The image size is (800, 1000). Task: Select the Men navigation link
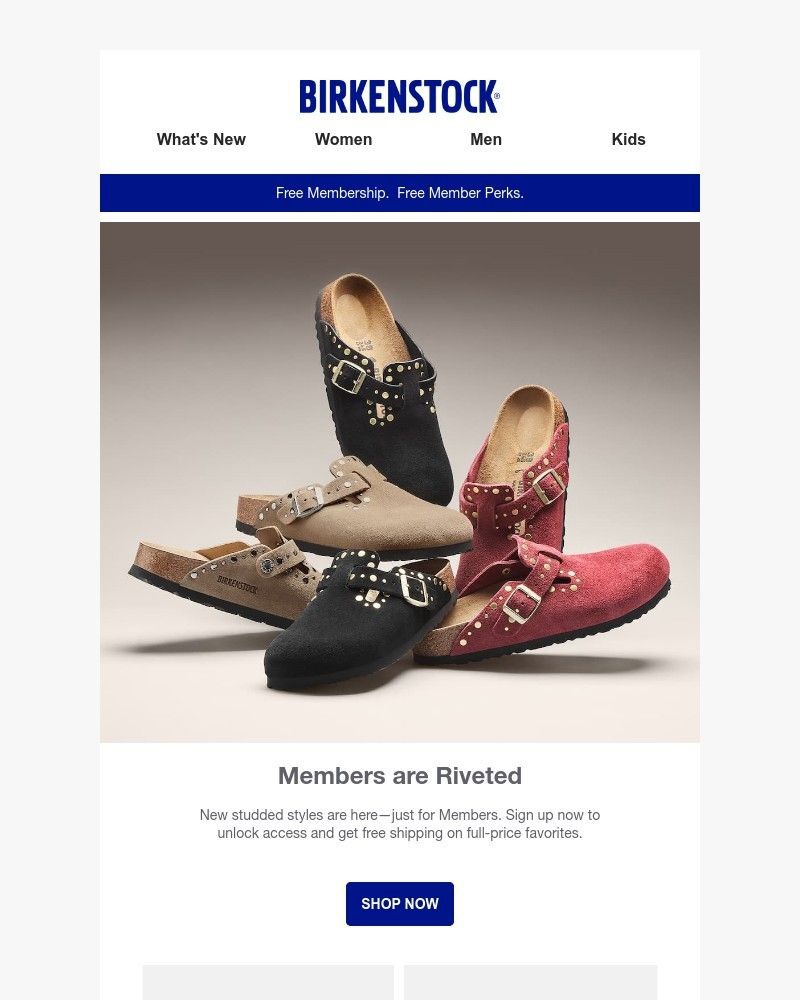coord(486,140)
